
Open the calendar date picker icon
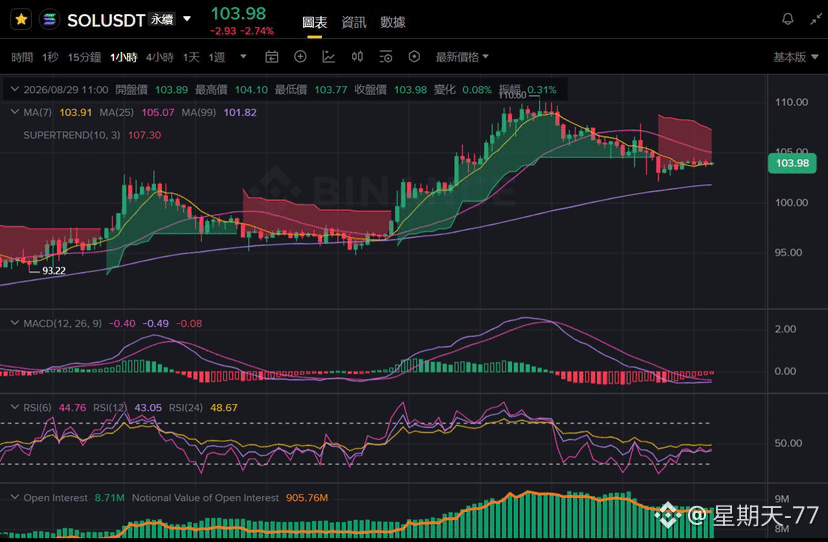pyautogui.click(x=271, y=57)
